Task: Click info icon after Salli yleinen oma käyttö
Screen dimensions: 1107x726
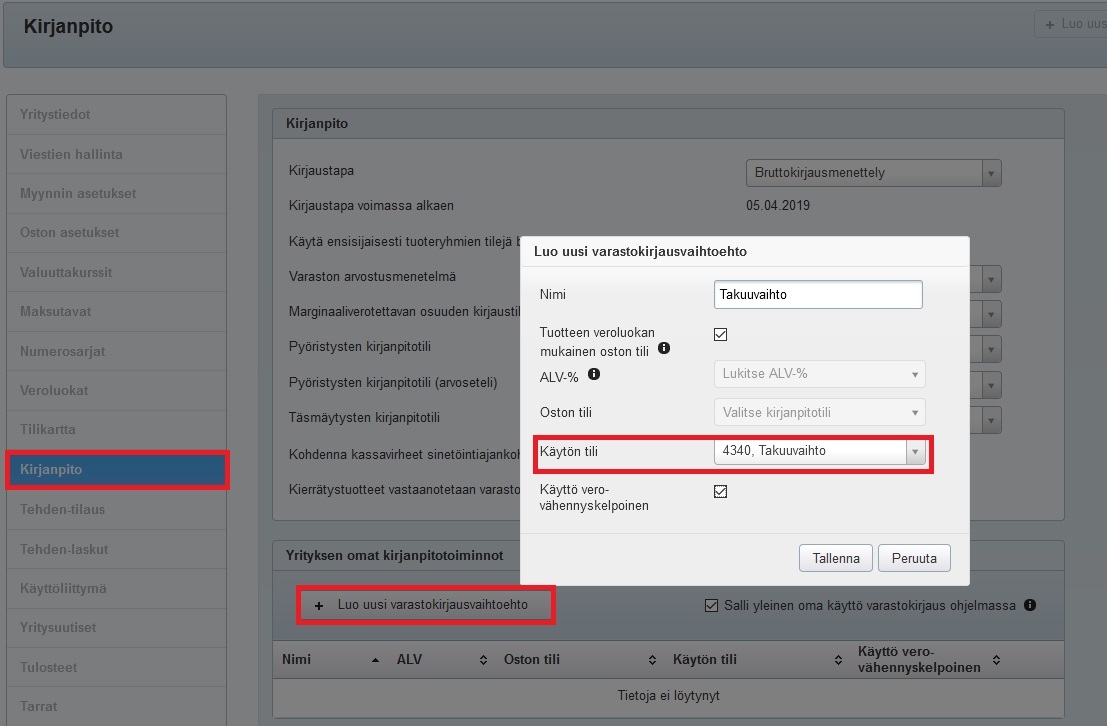Action: (x=1030, y=605)
